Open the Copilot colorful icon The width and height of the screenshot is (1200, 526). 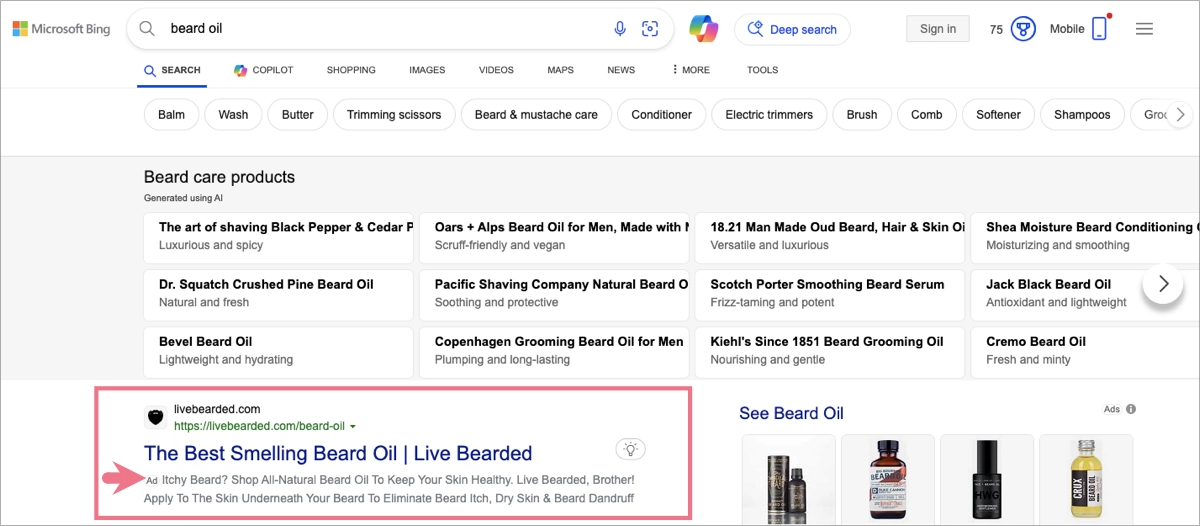click(x=704, y=29)
